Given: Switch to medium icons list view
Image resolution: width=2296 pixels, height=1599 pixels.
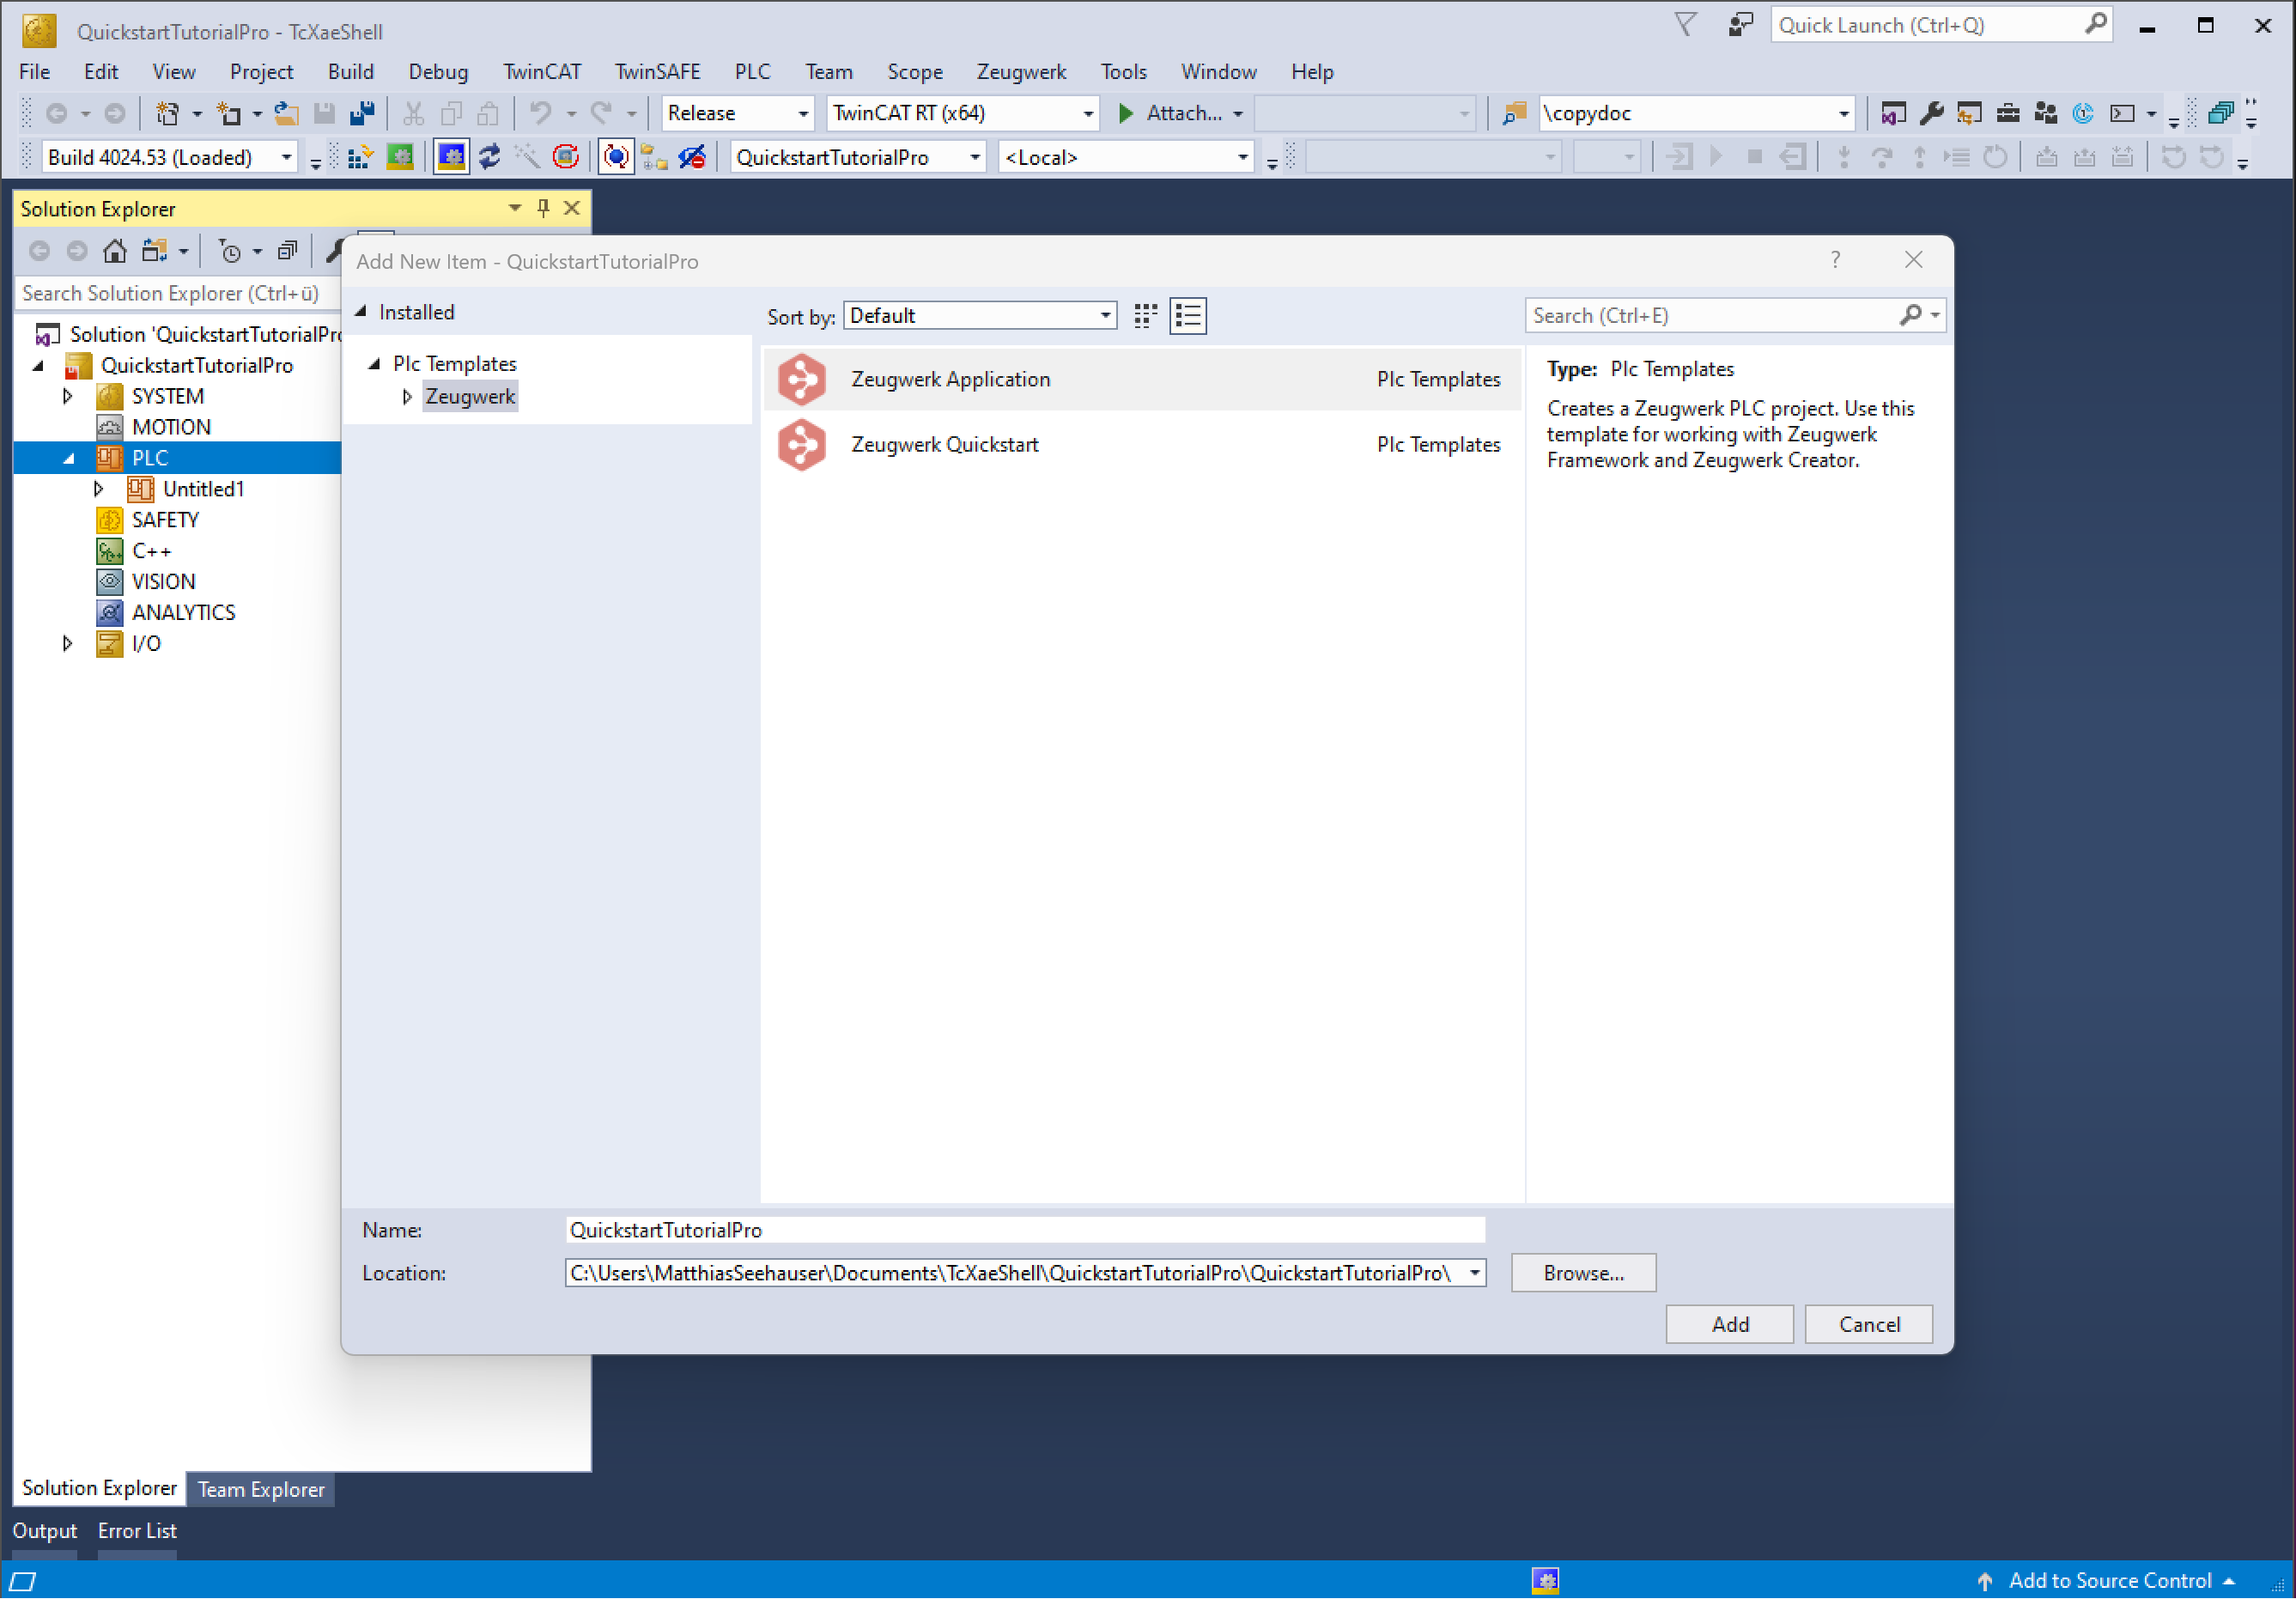Looking at the screenshot, I should coord(1188,316).
